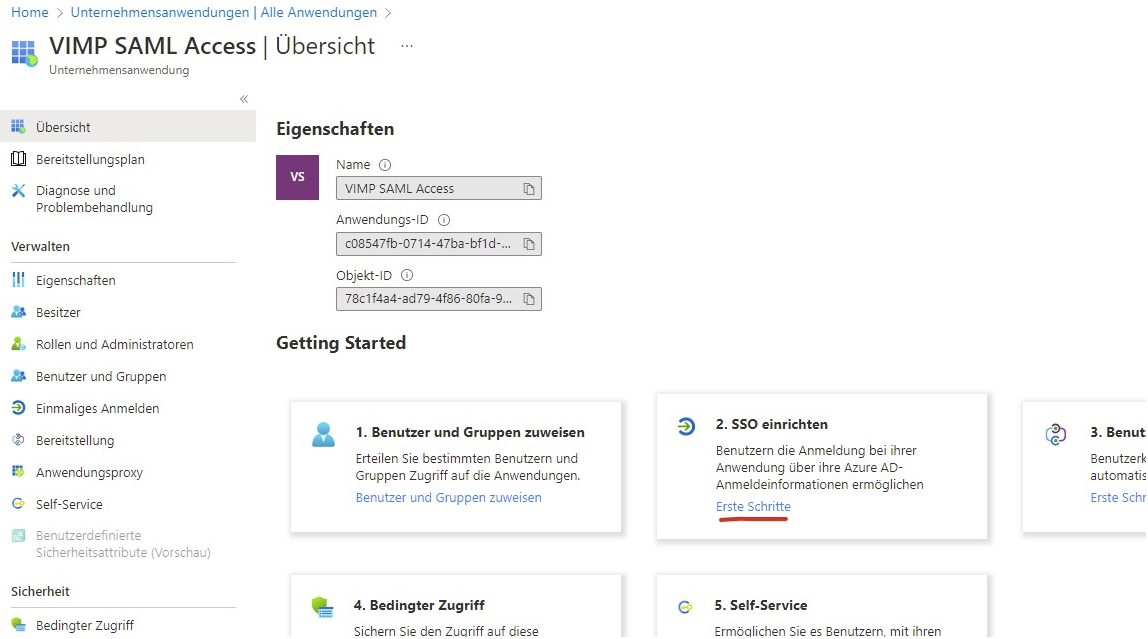
Task: Click the Anwendungs-ID field
Action: [x=439, y=244]
